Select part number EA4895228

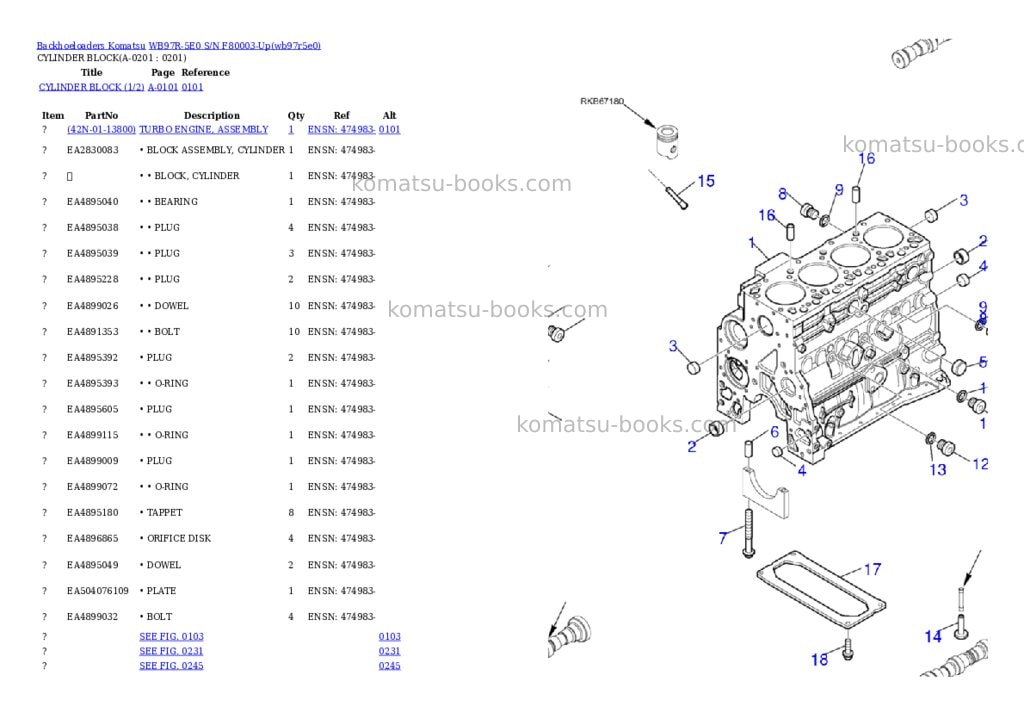pyautogui.click(x=93, y=279)
